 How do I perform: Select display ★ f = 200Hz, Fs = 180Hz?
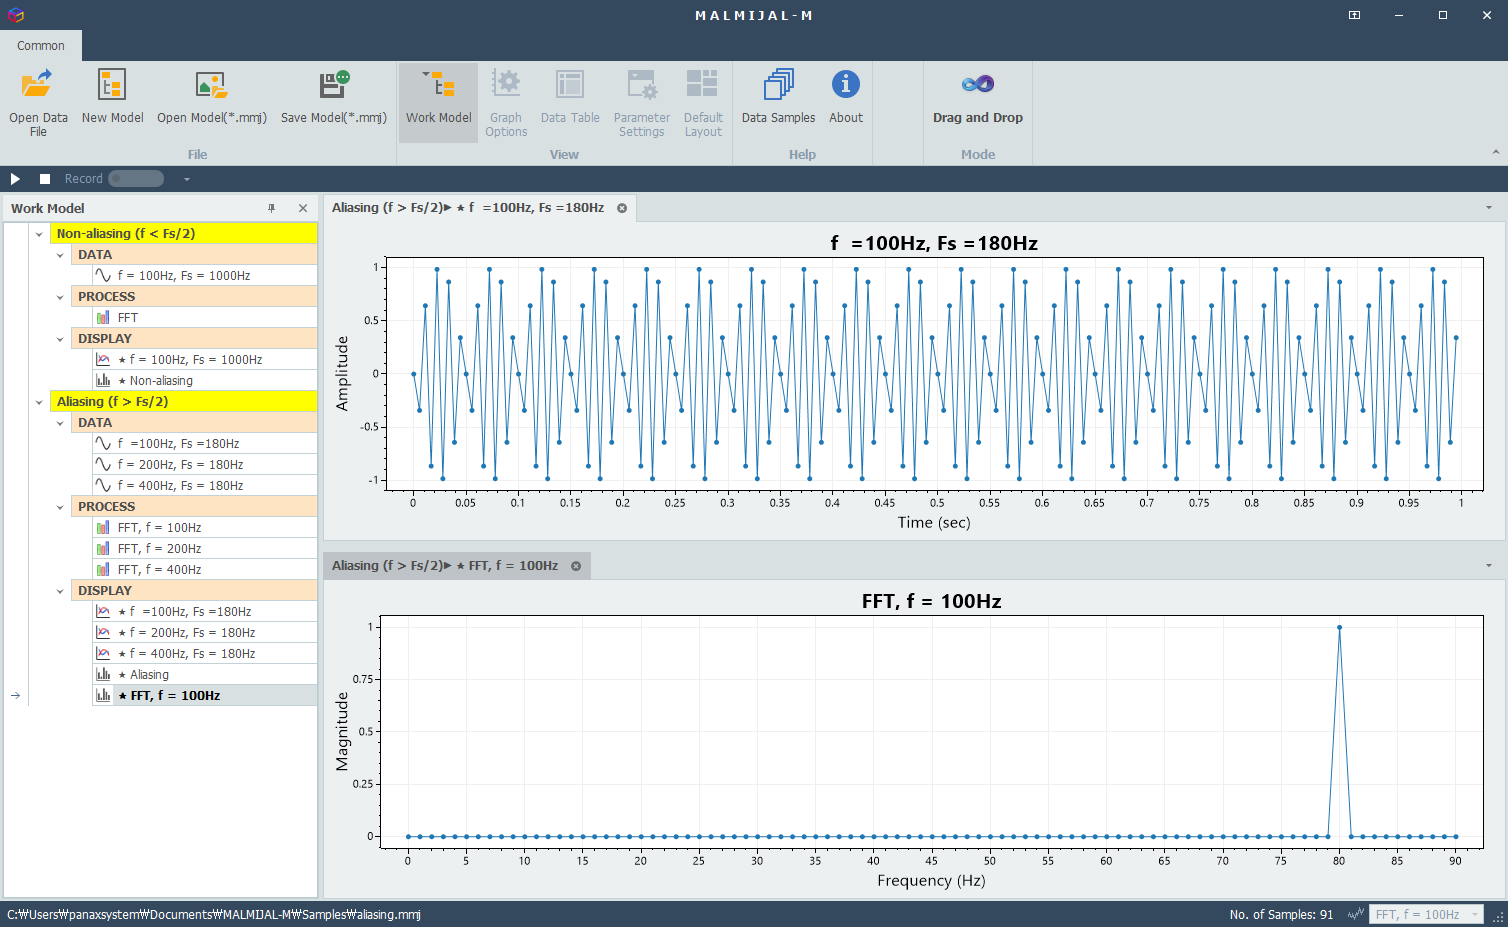(x=205, y=632)
